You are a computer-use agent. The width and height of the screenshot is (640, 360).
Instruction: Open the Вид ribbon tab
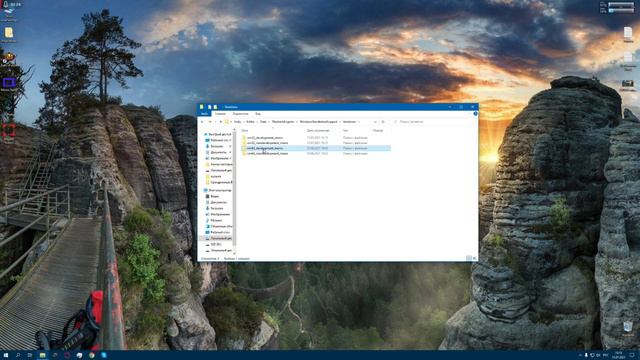(x=258, y=114)
